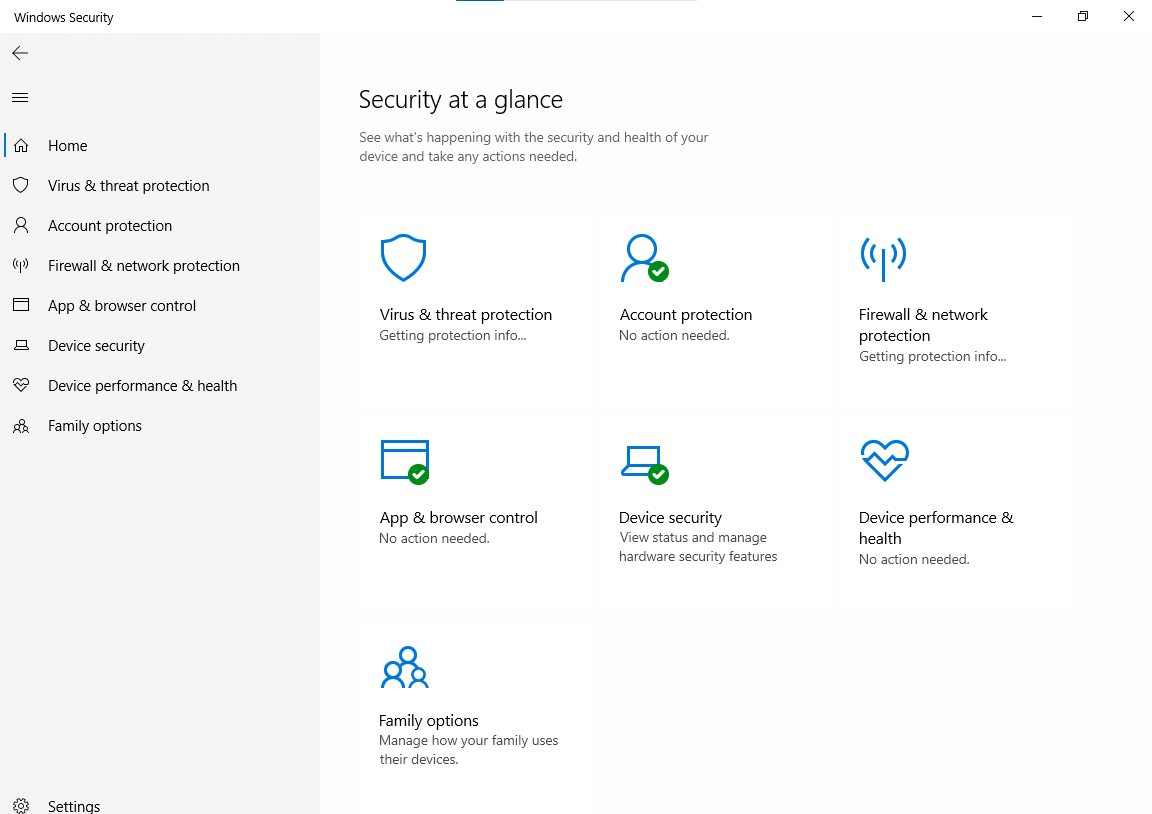Select Device performance & health in sidebar
Image resolution: width=1152 pixels, height=814 pixels.
coord(143,386)
